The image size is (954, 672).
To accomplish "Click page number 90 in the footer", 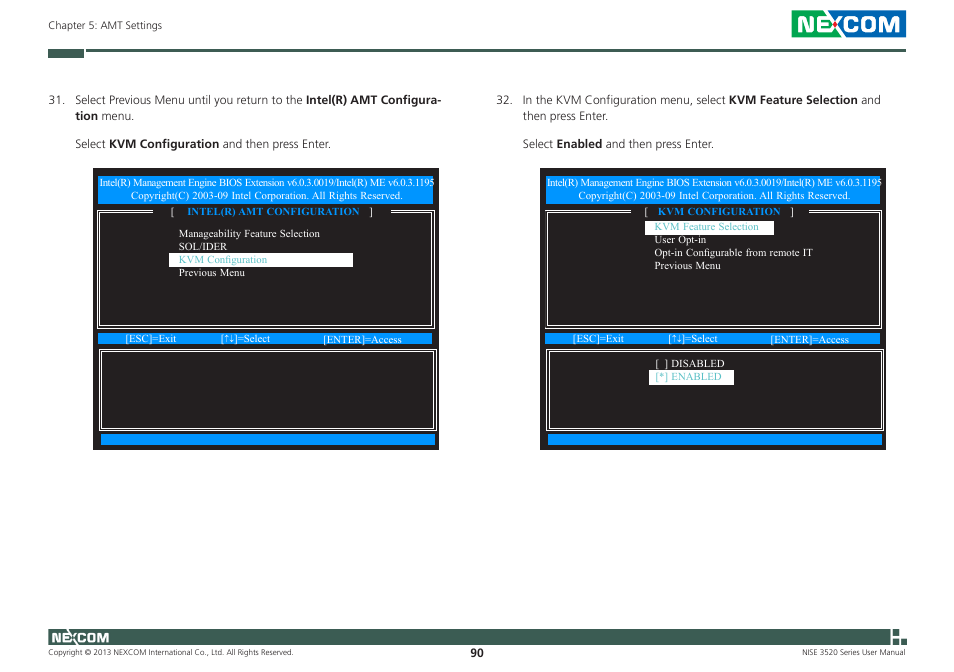I will (x=477, y=653).
